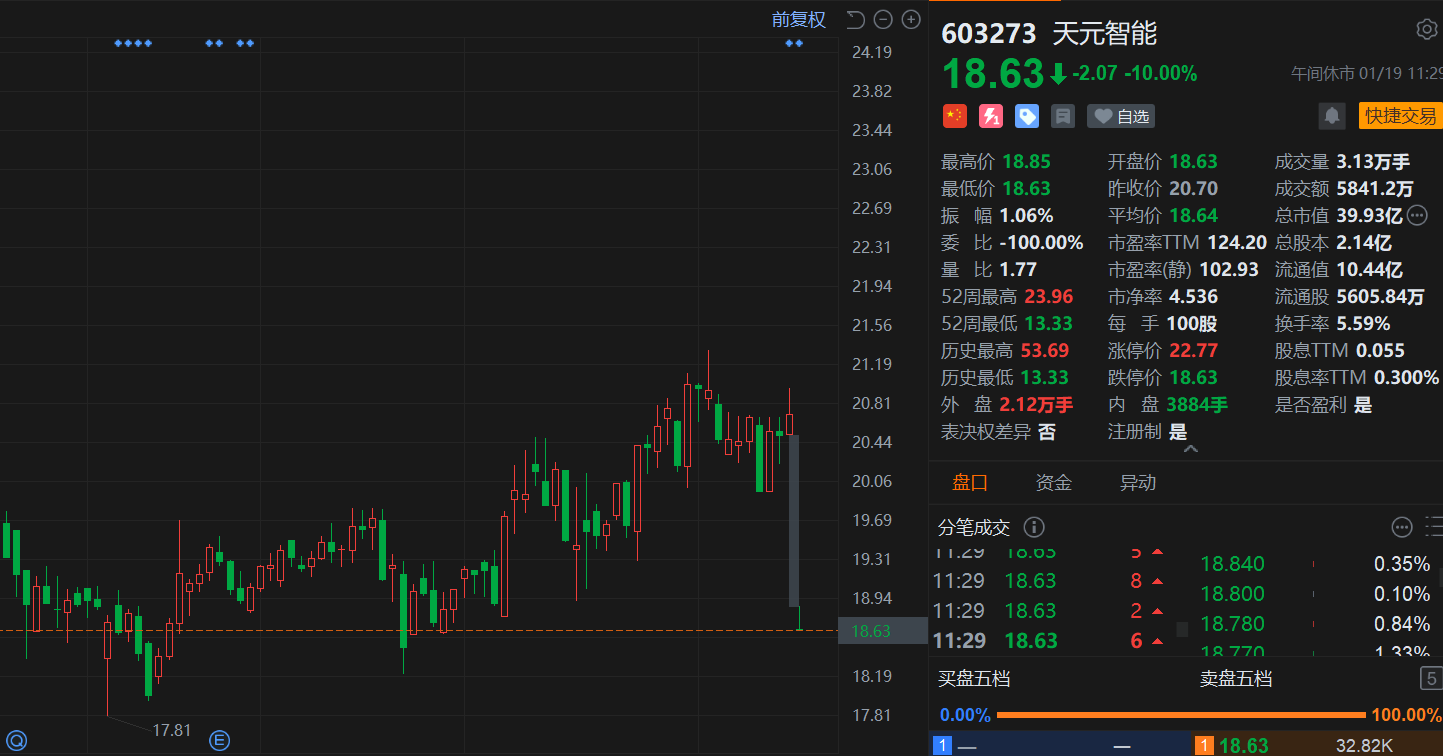
Task: Reset the chart with the undo arrow
Action: tap(855, 19)
